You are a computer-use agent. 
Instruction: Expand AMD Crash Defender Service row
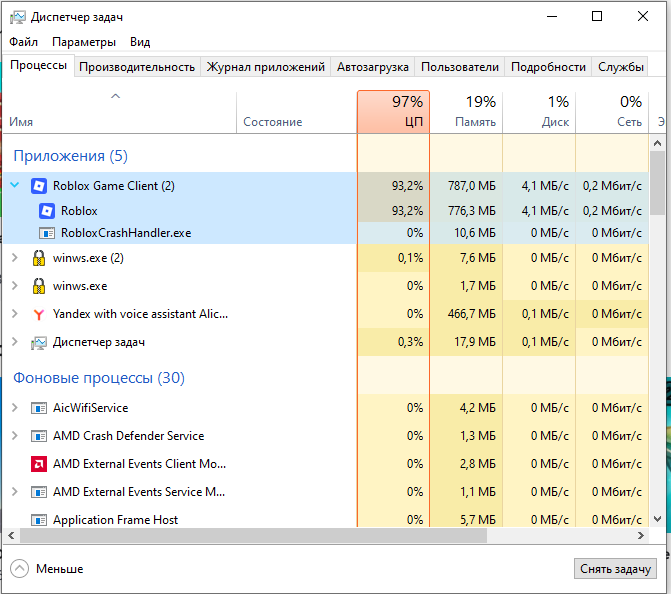point(15,436)
